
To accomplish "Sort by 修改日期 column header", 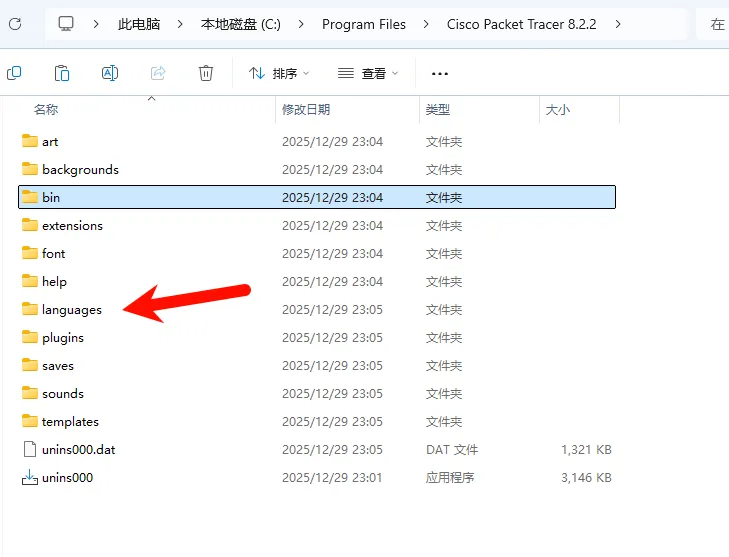I will (x=306, y=110).
